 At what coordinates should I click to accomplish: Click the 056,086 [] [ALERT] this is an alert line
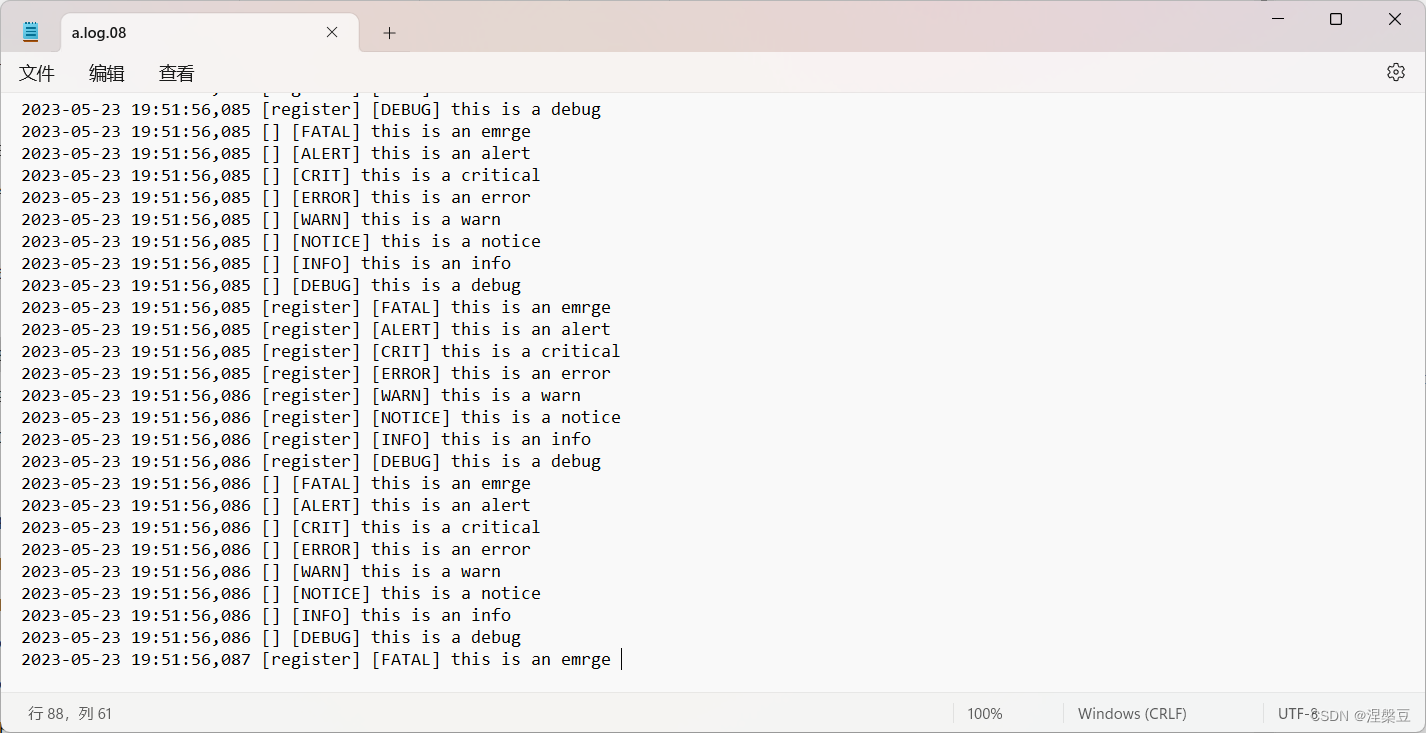pyautogui.click(x=276, y=505)
